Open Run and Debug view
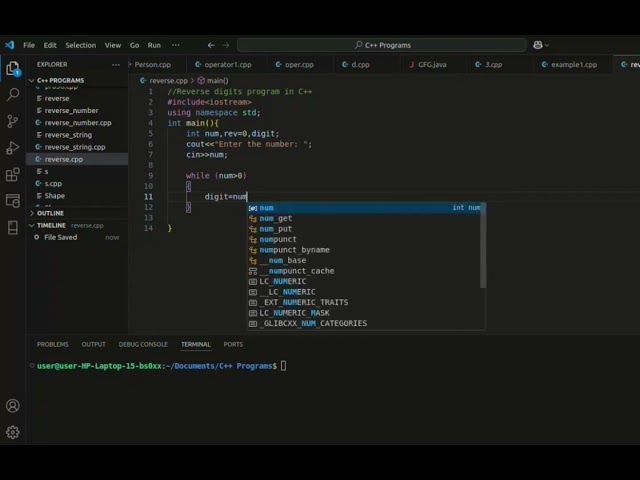The height and width of the screenshot is (480, 640). click(x=13, y=148)
